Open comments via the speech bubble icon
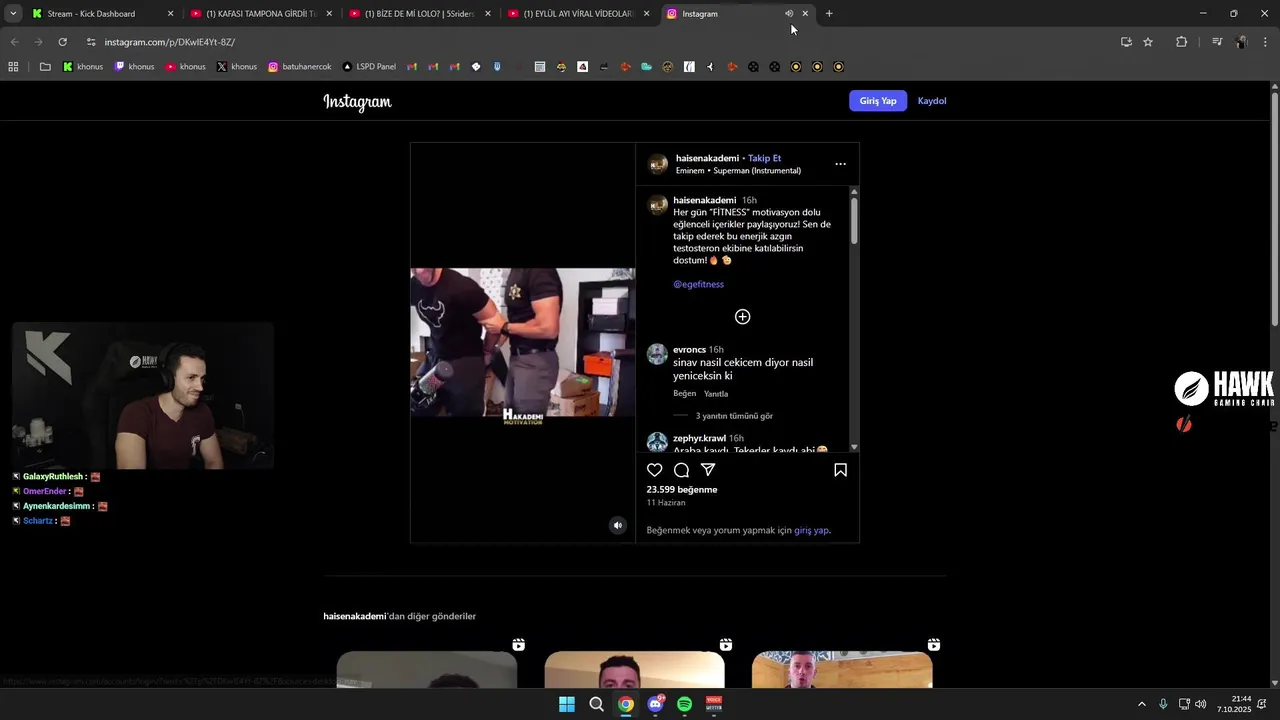The width and height of the screenshot is (1280, 720). click(681, 470)
